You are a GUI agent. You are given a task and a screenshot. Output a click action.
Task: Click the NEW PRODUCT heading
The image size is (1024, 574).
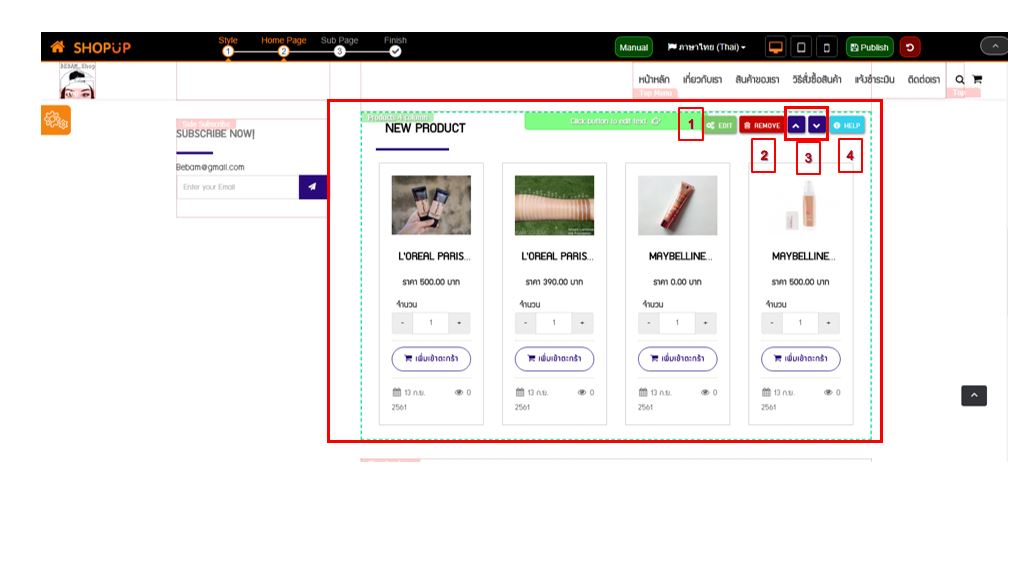(x=425, y=128)
